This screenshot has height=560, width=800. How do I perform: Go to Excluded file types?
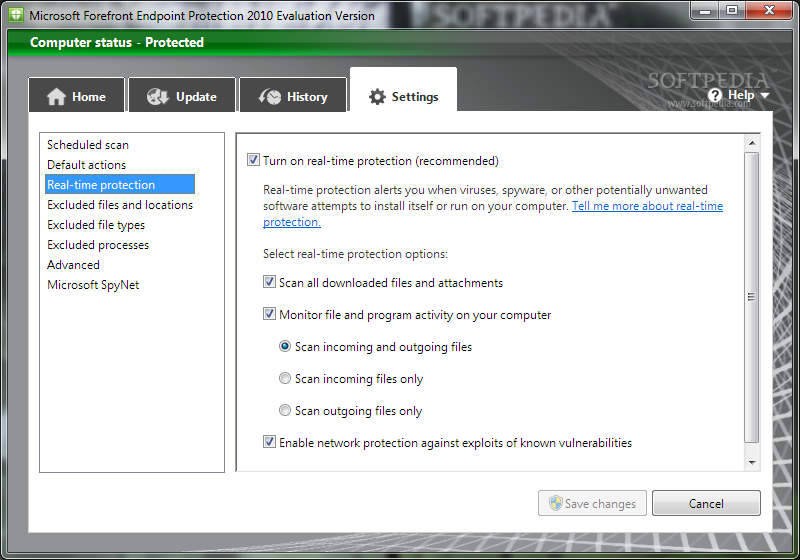point(96,225)
